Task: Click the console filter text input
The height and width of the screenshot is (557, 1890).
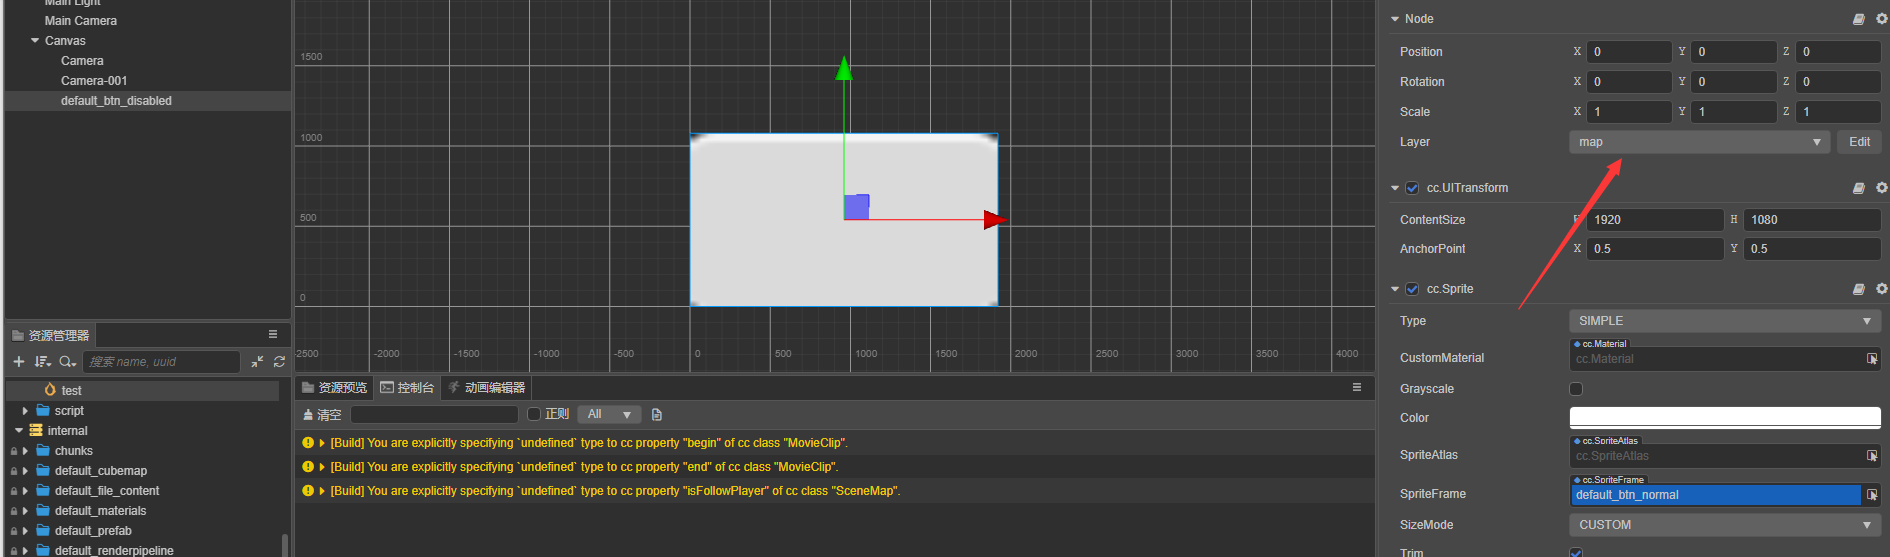Action: click(x=434, y=414)
